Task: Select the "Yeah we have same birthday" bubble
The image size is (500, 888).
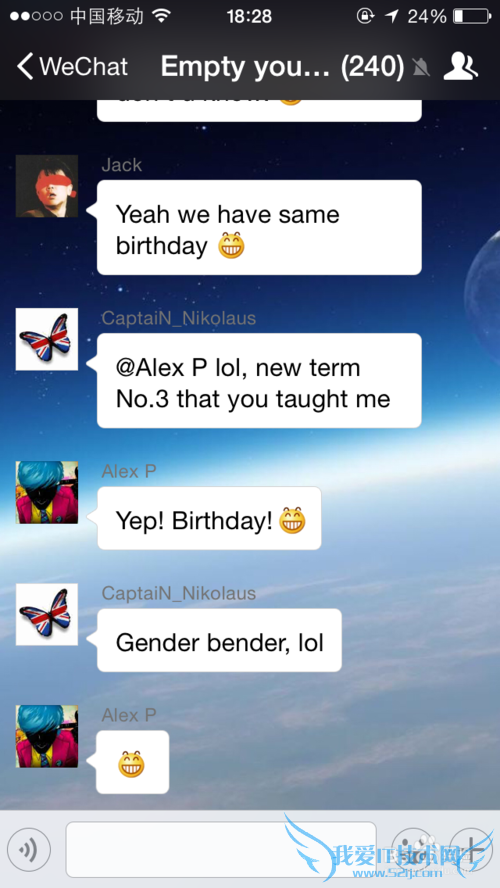Action: pyautogui.click(x=259, y=228)
